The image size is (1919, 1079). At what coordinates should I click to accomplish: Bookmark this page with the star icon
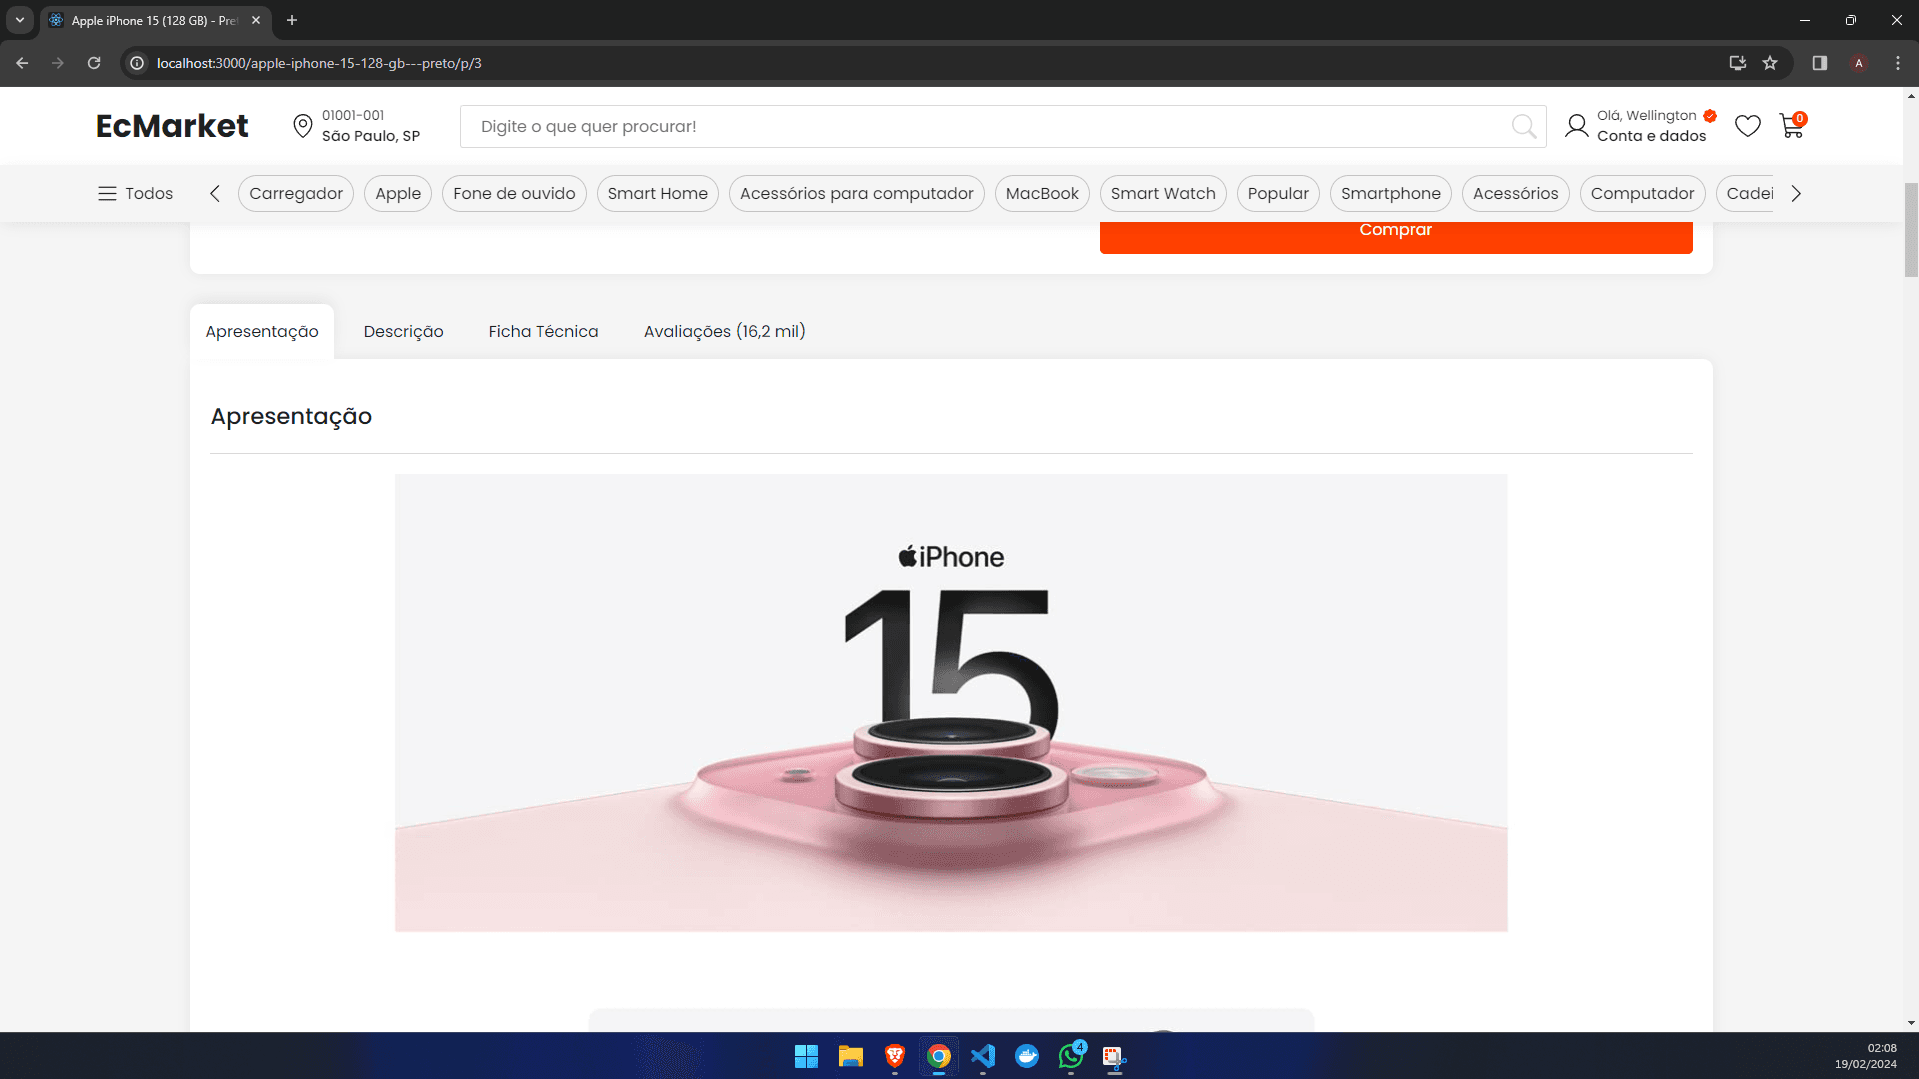[1770, 63]
